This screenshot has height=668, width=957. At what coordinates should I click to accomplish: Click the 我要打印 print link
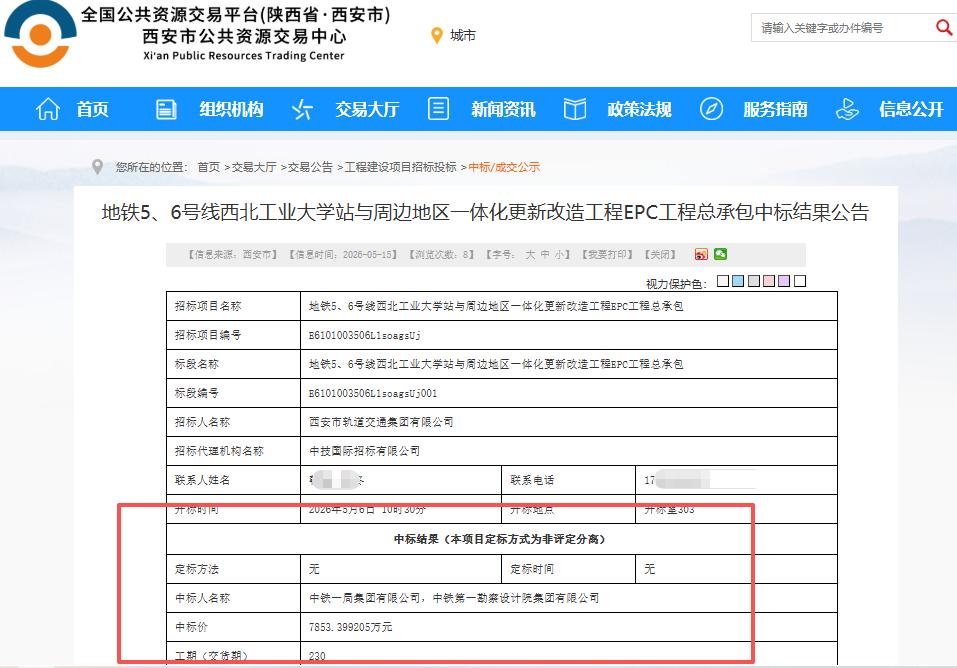pyautogui.click(x=607, y=255)
